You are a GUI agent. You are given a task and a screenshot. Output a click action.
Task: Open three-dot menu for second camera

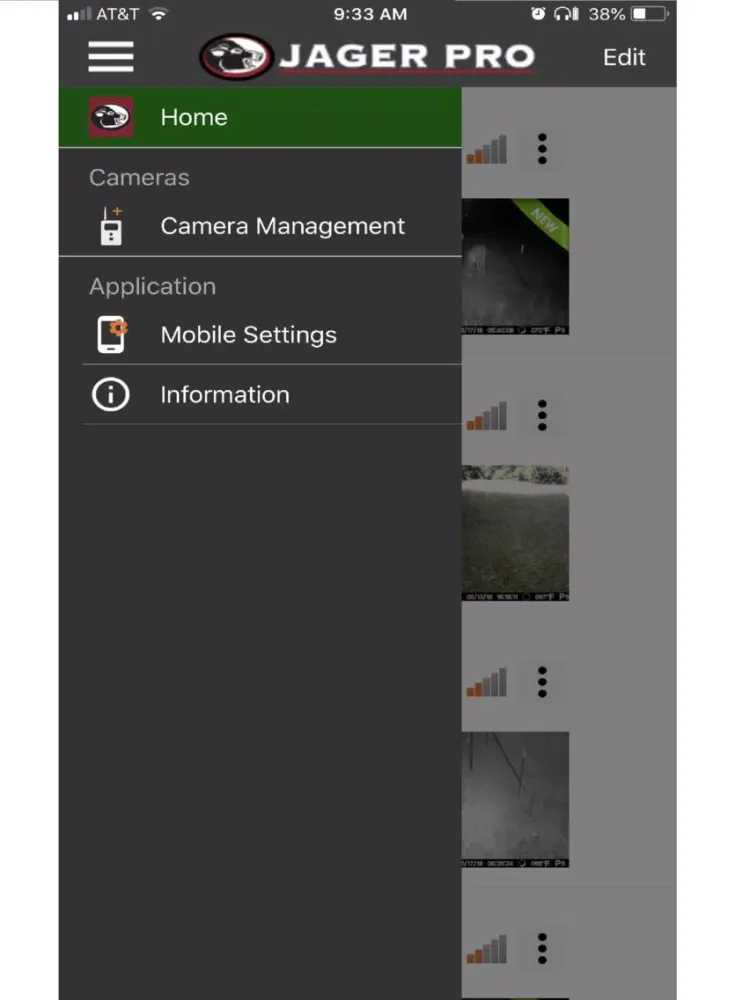coord(542,415)
